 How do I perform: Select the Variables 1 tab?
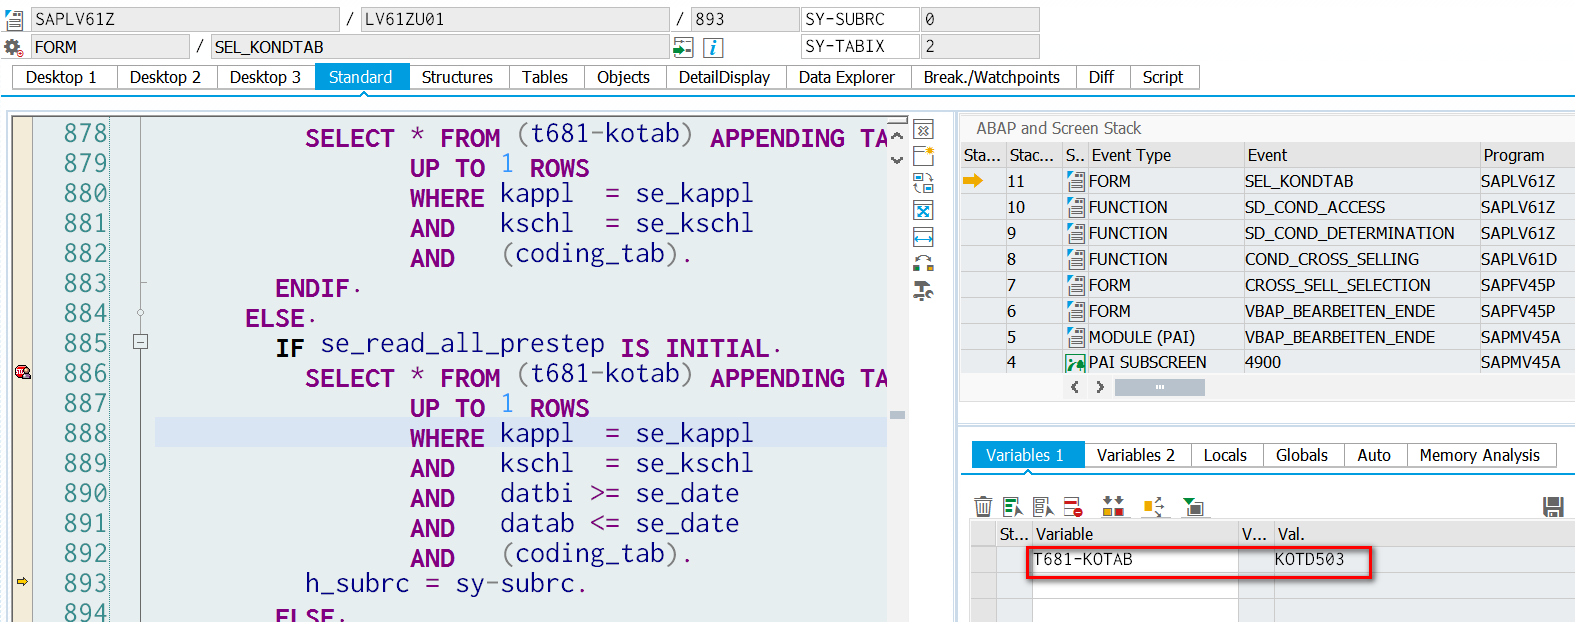click(x=1026, y=455)
